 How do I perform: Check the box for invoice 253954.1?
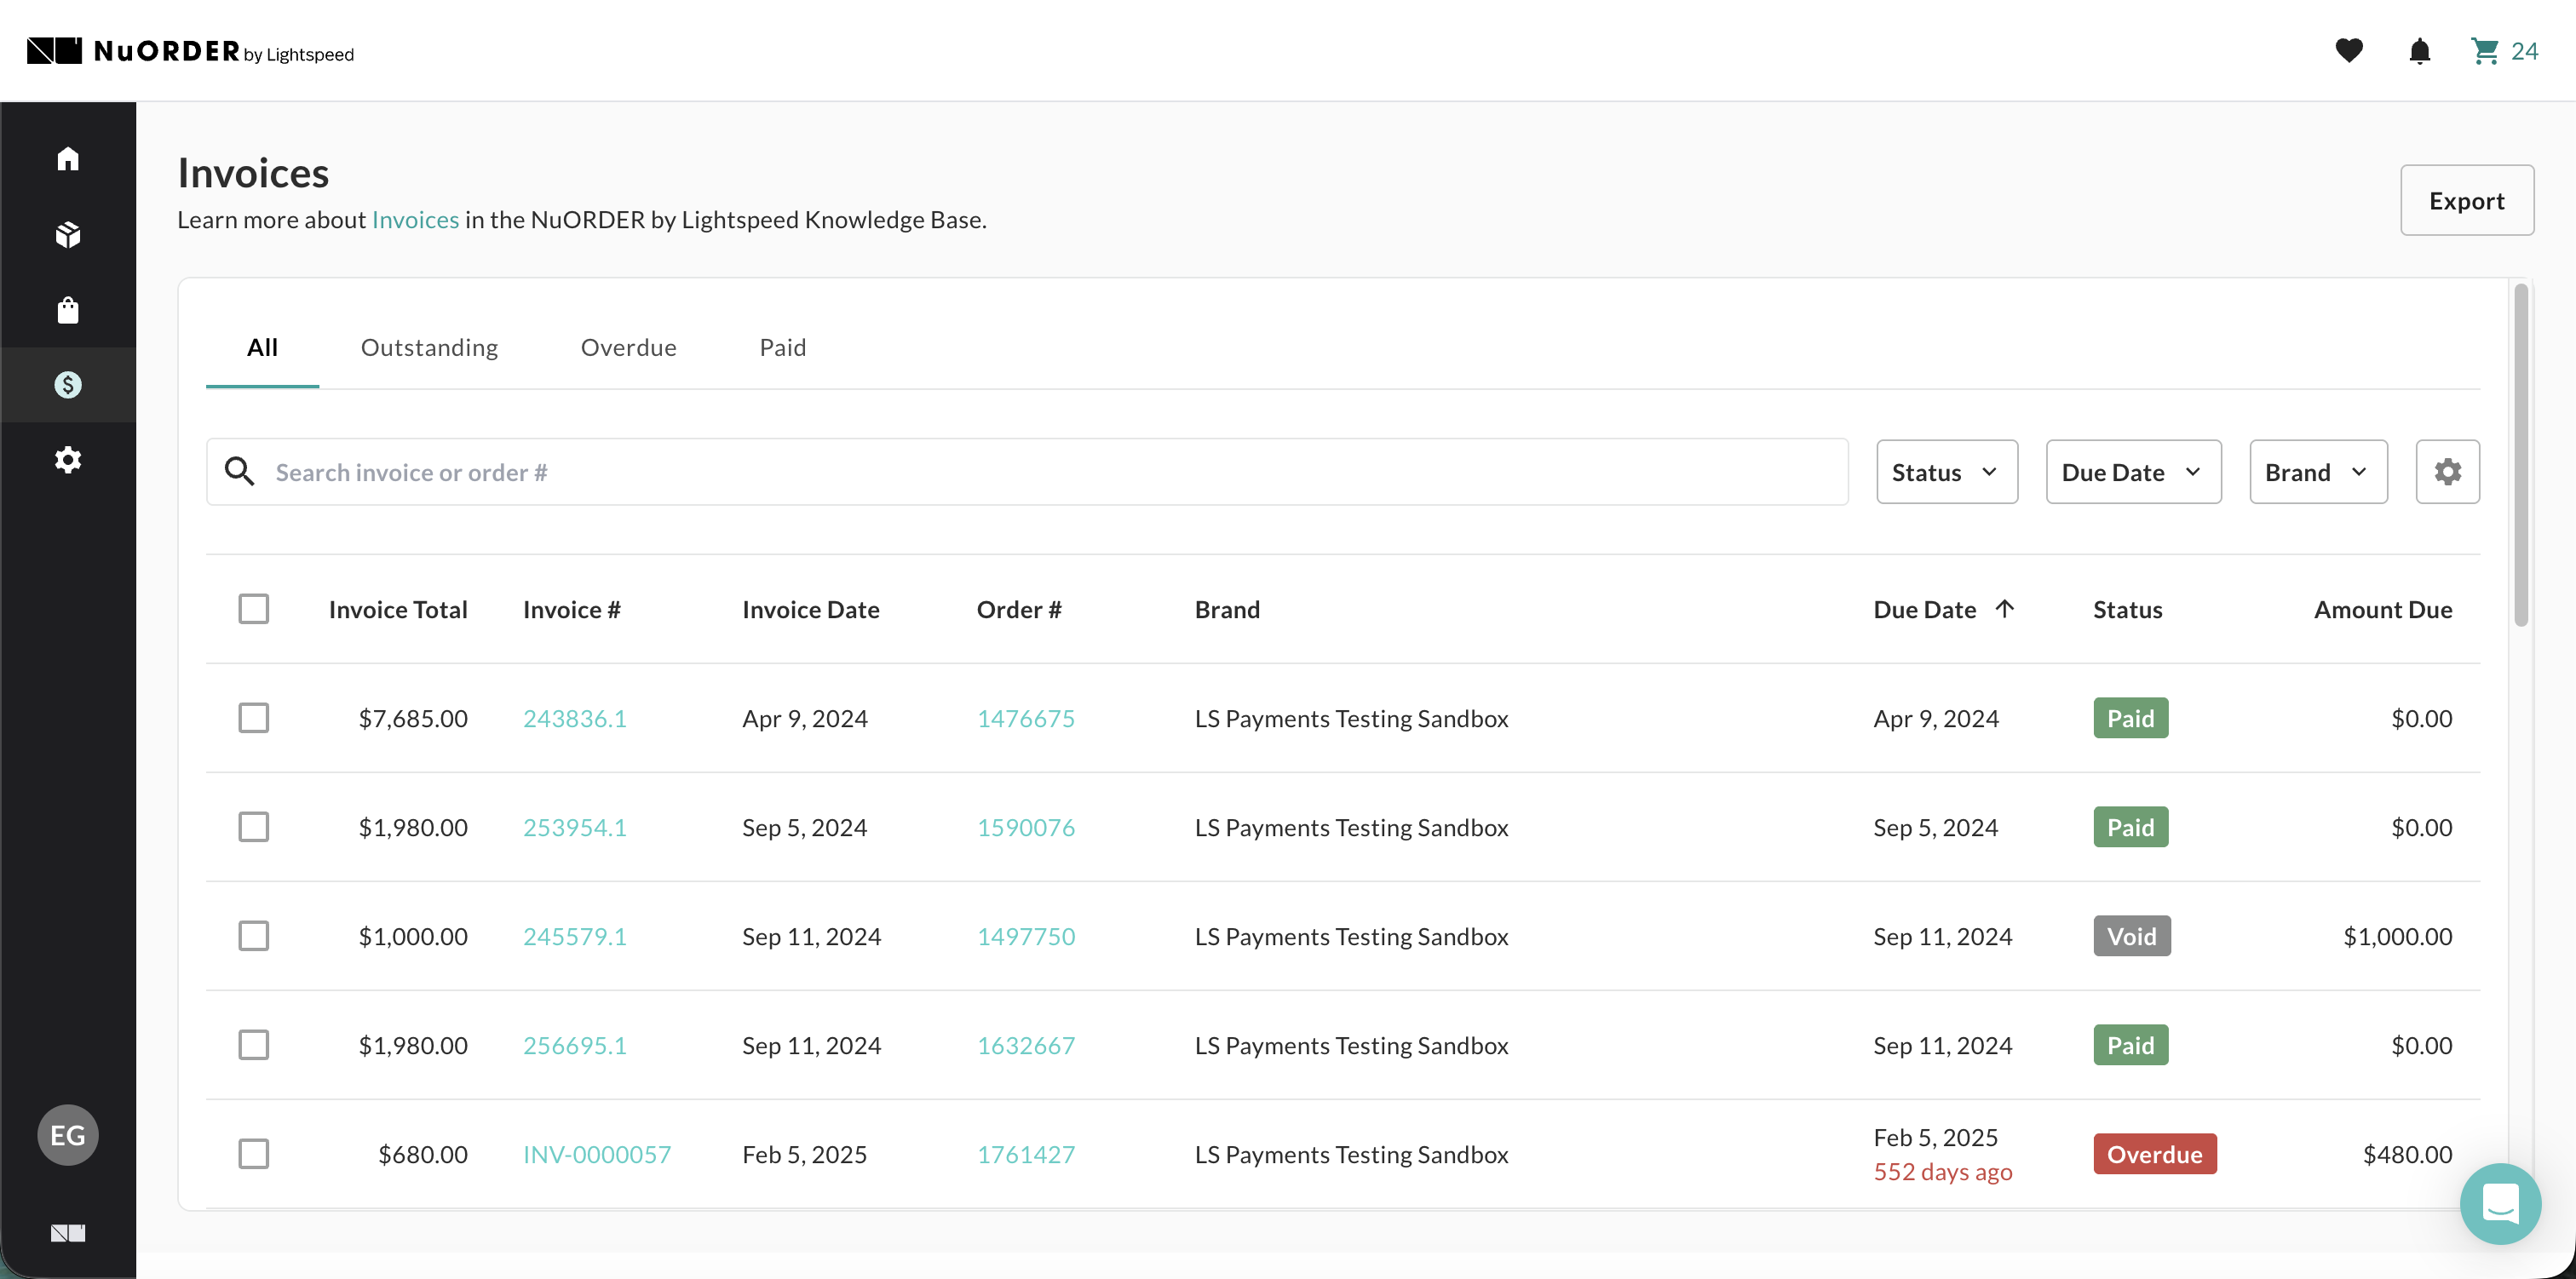pyautogui.click(x=254, y=827)
